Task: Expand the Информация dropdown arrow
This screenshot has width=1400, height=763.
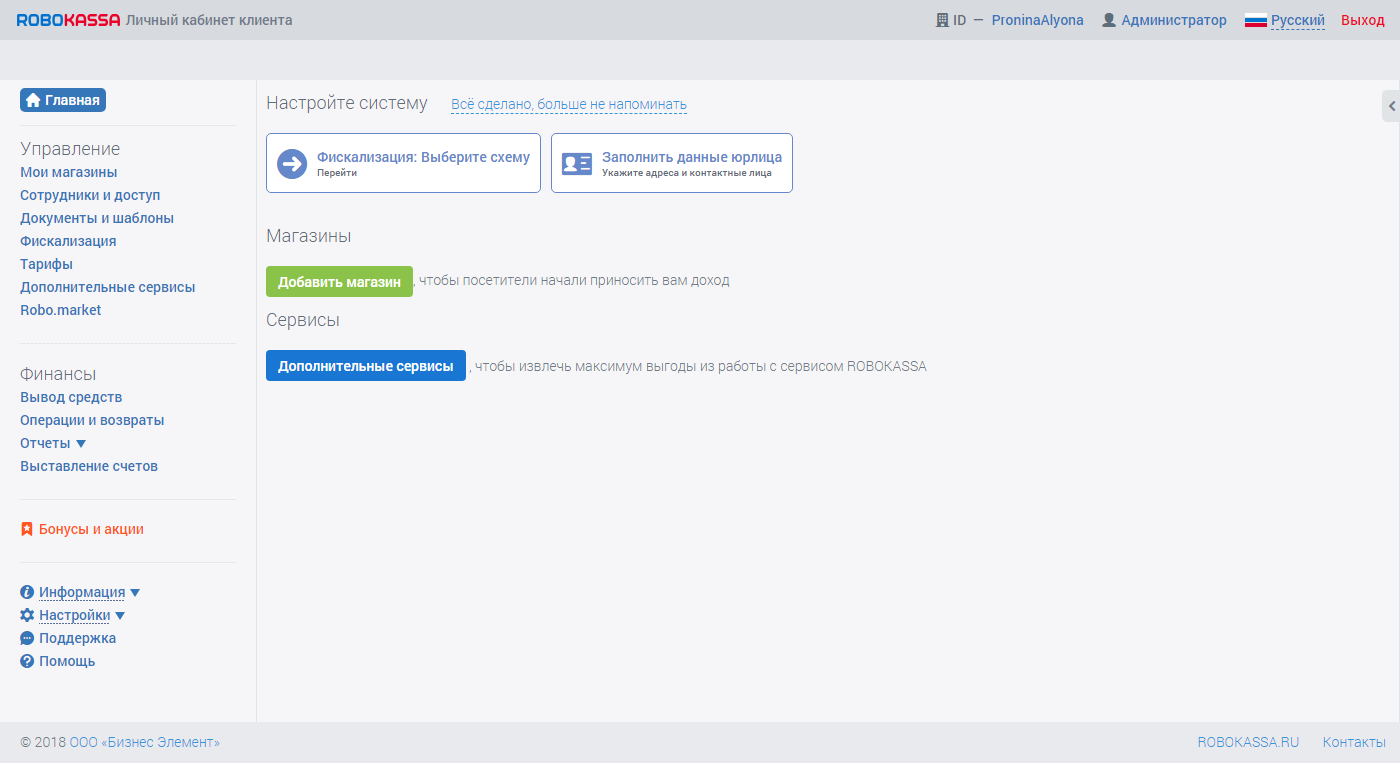Action: [x=135, y=592]
